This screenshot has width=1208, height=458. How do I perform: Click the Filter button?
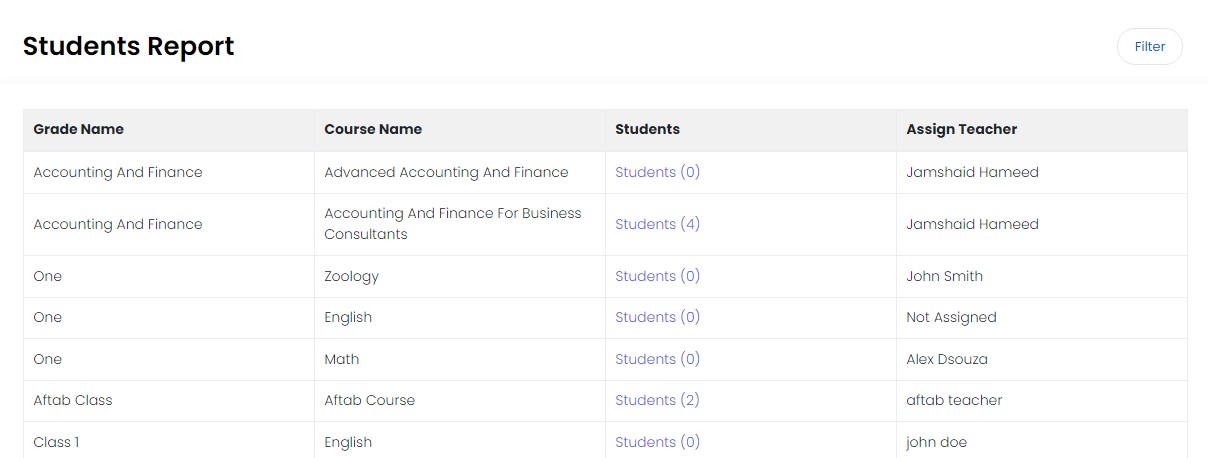tap(1149, 47)
